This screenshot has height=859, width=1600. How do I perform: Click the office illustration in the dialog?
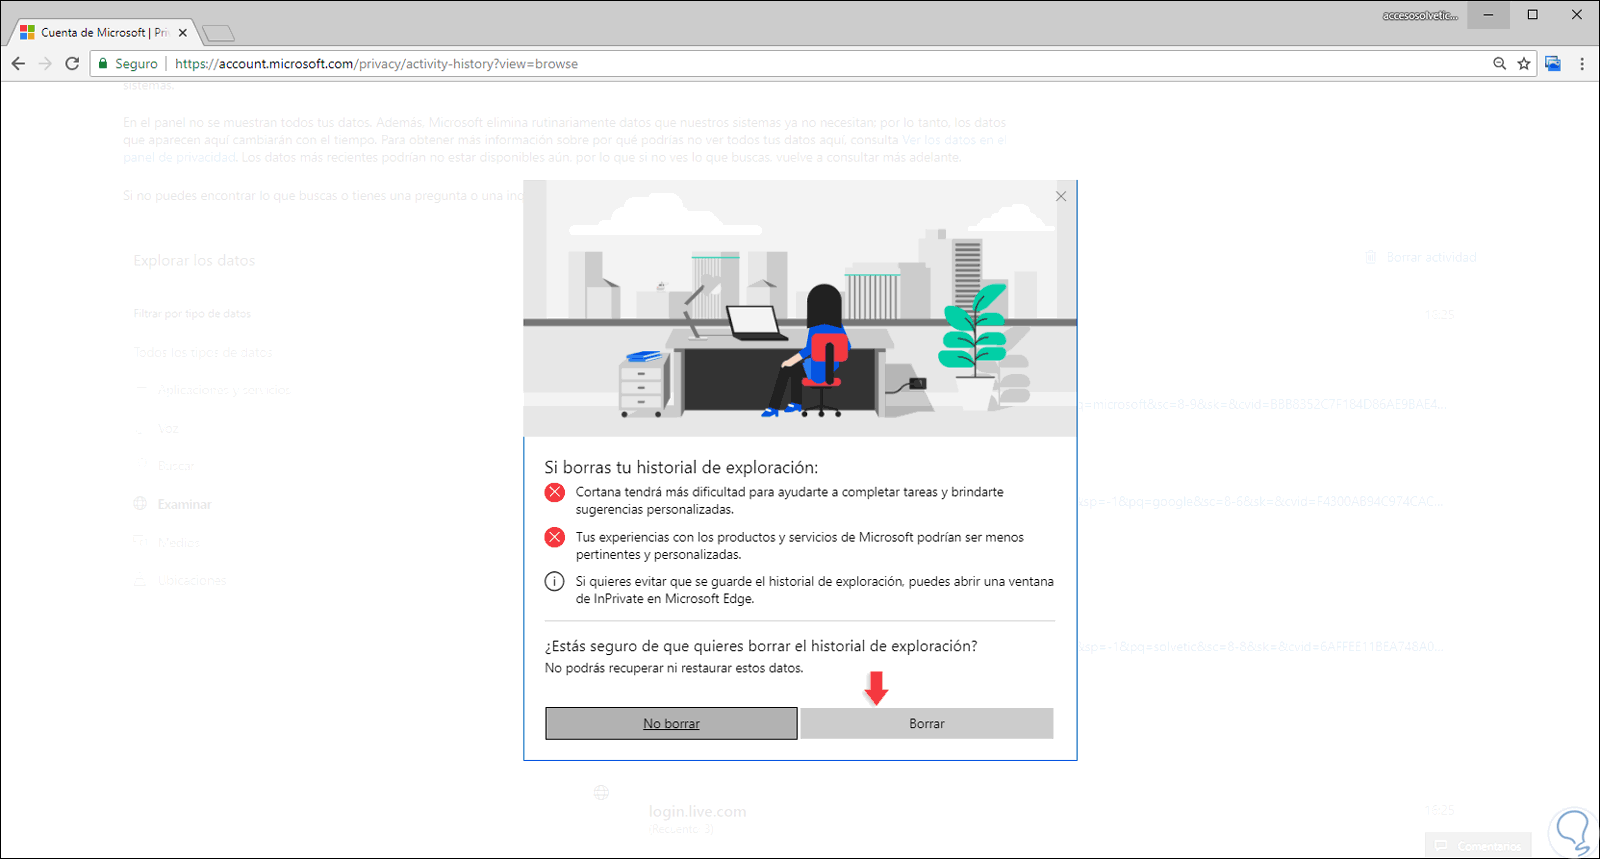point(800,308)
